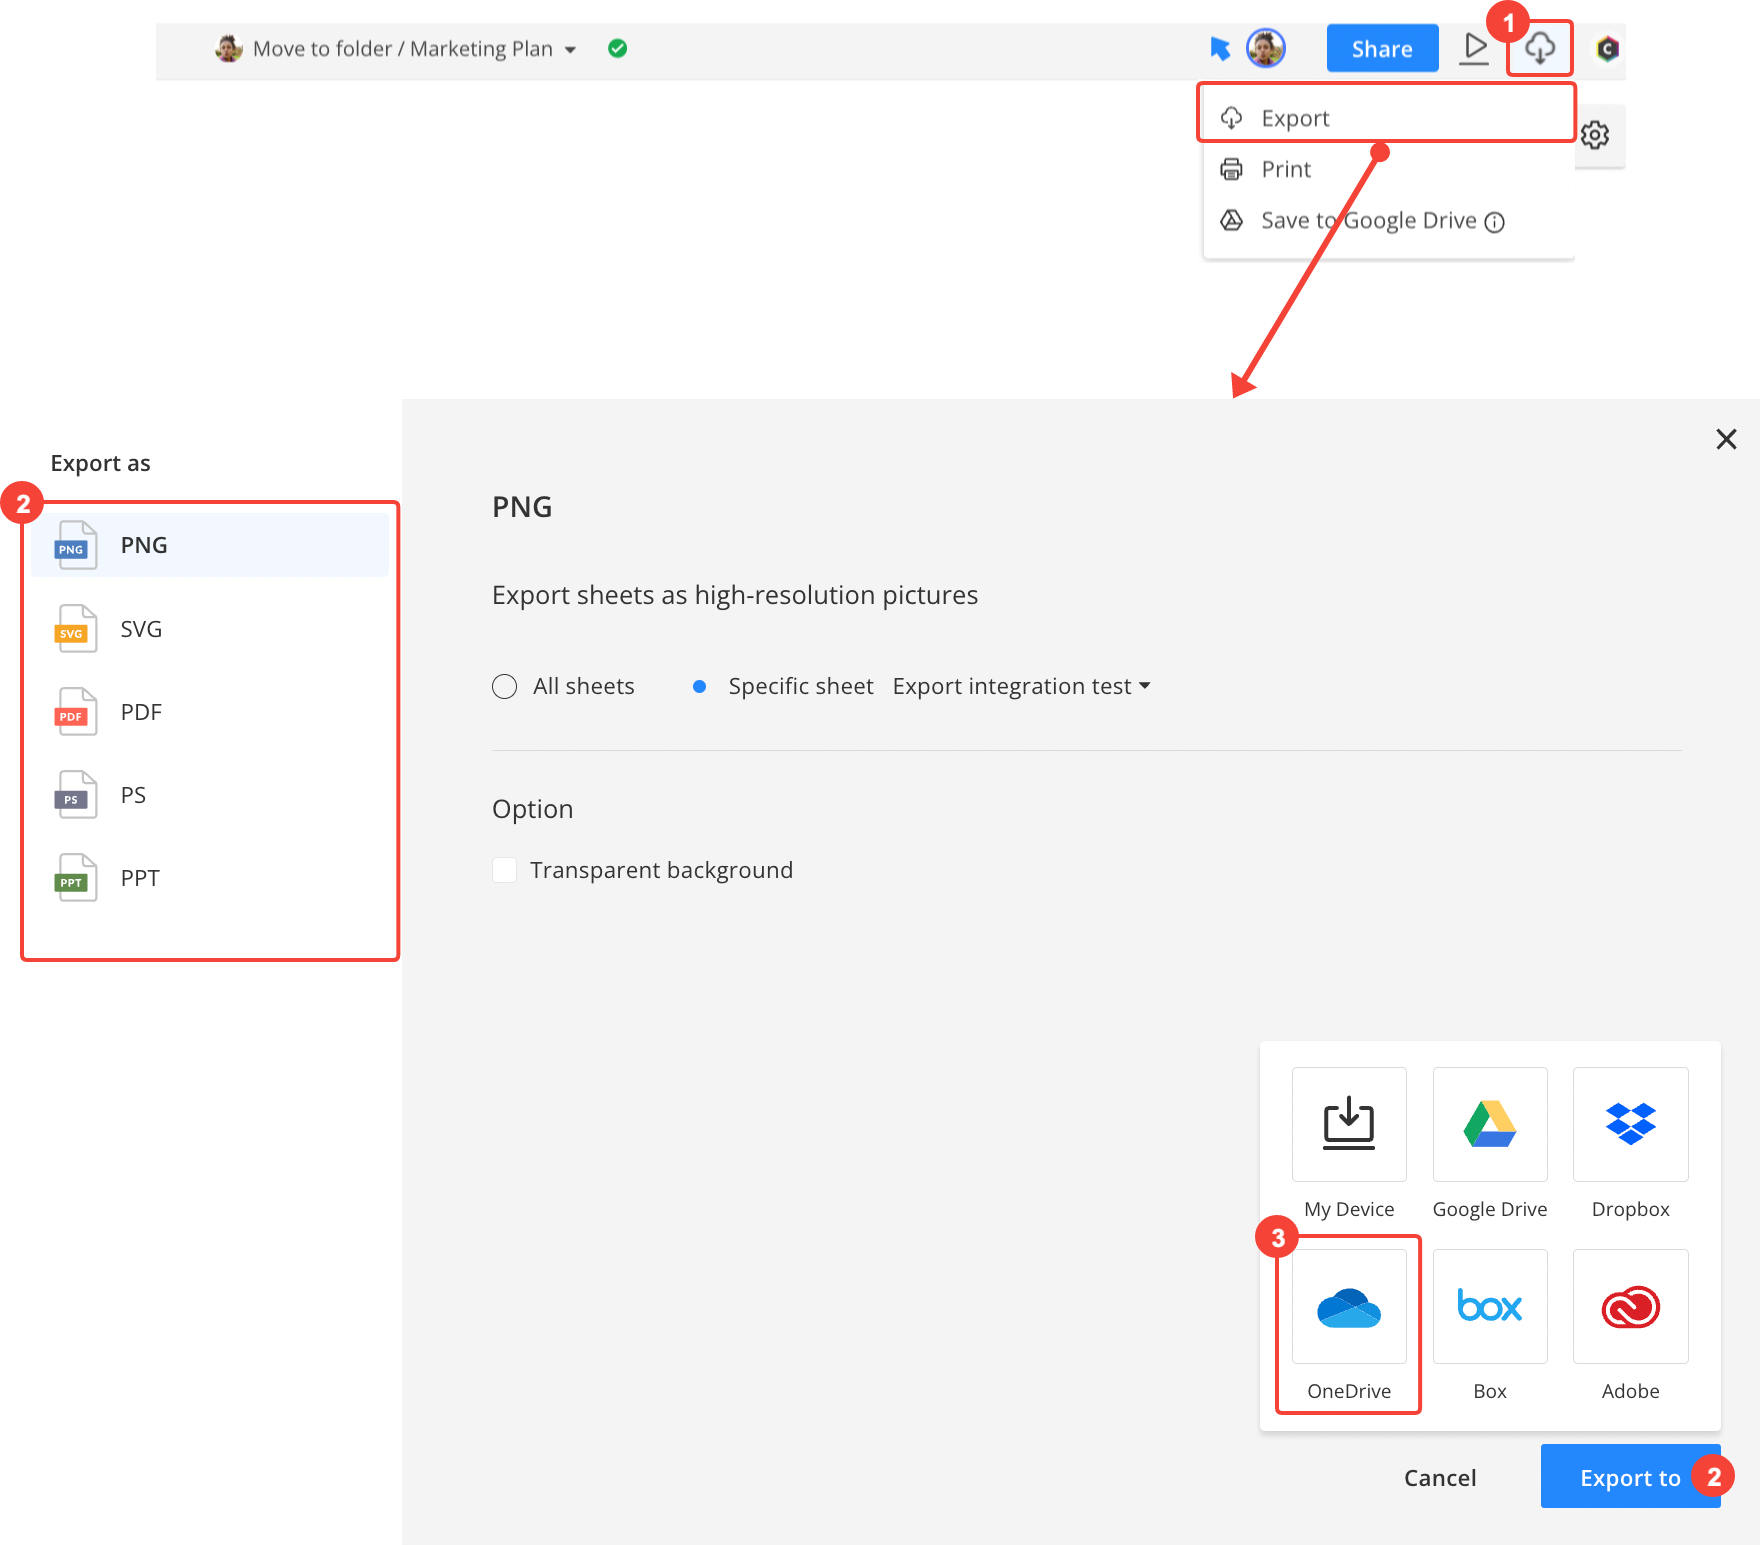Click the Move to folder / Marketing Plan title
The height and width of the screenshot is (1545, 1760).
403,49
